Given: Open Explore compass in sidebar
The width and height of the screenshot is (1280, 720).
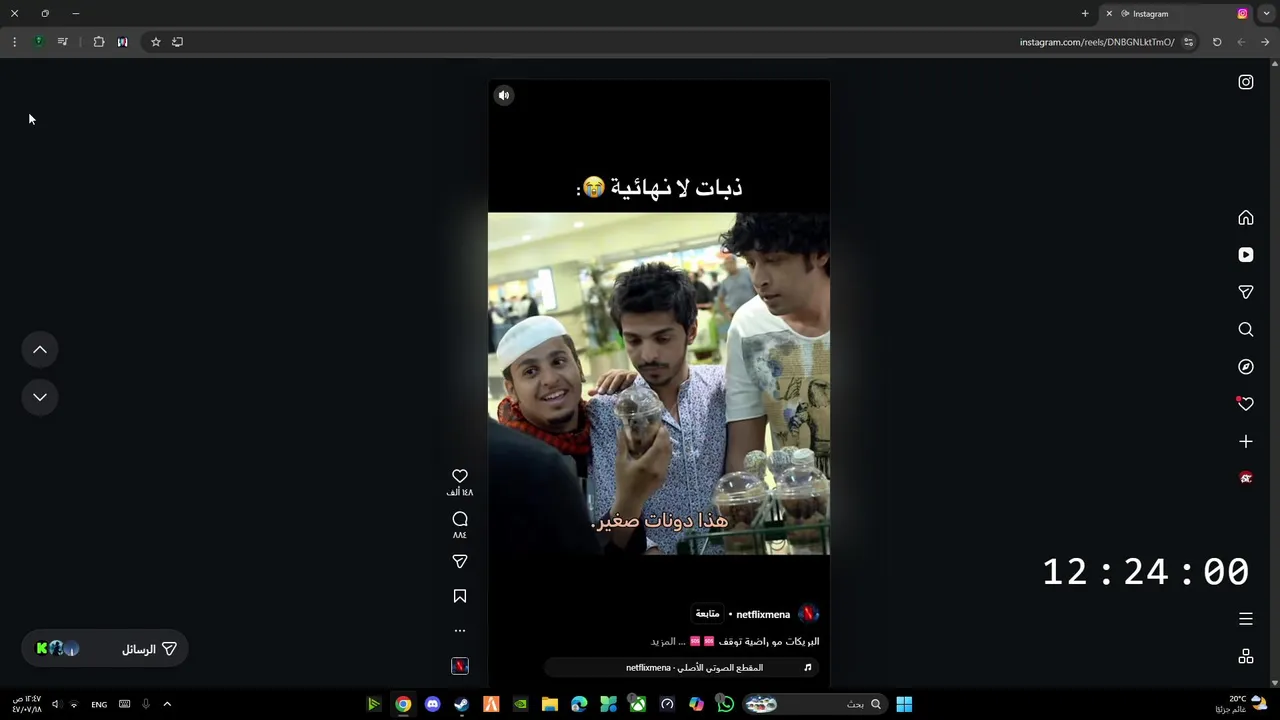Looking at the screenshot, I should [x=1246, y=367].
